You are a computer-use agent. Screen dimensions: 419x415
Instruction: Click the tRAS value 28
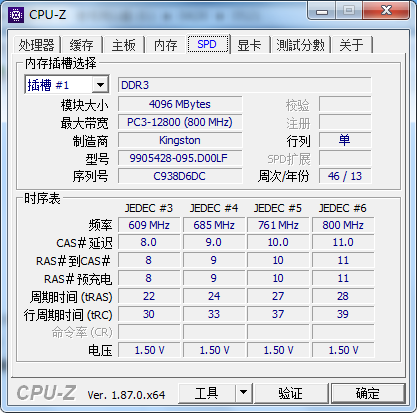[x=343, y=296]
